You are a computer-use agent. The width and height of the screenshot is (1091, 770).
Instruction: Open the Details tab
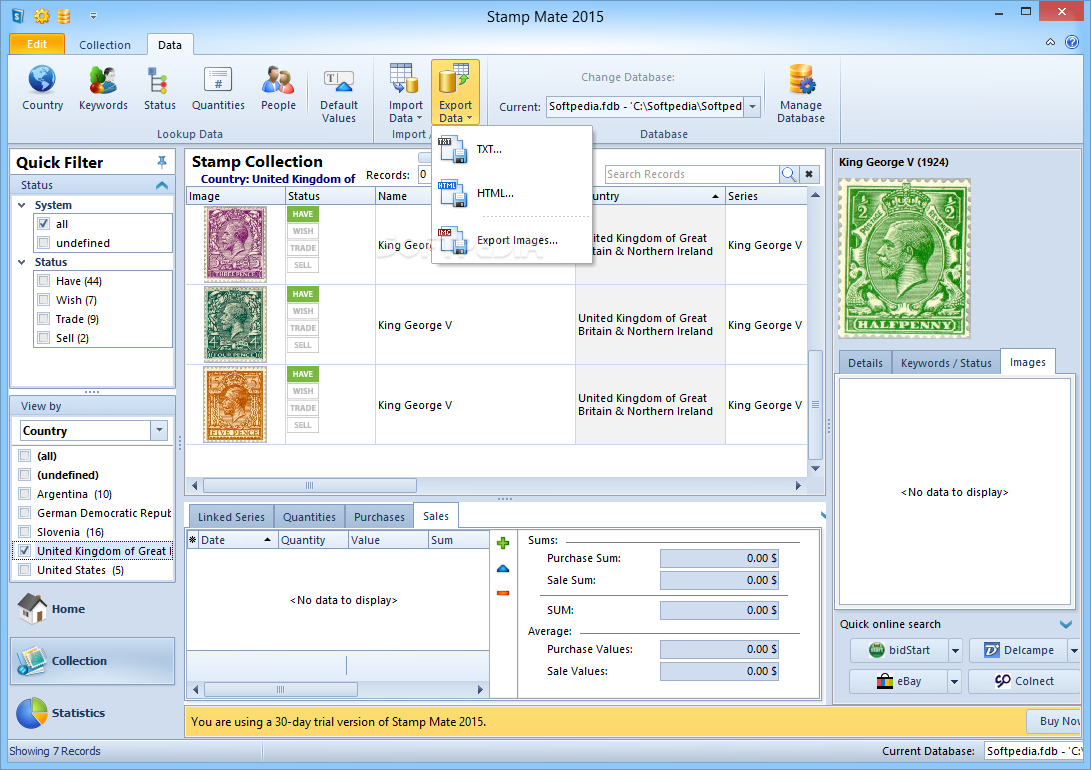865,363
